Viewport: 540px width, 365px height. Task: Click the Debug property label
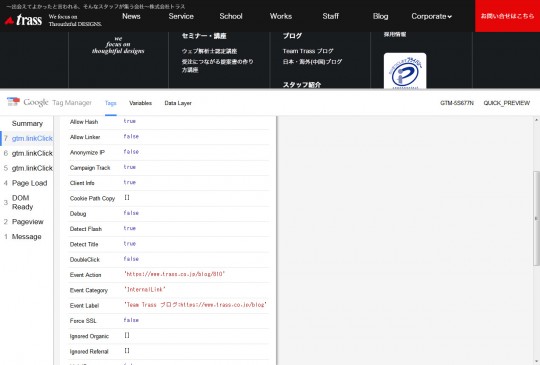[x=78, y=213]
